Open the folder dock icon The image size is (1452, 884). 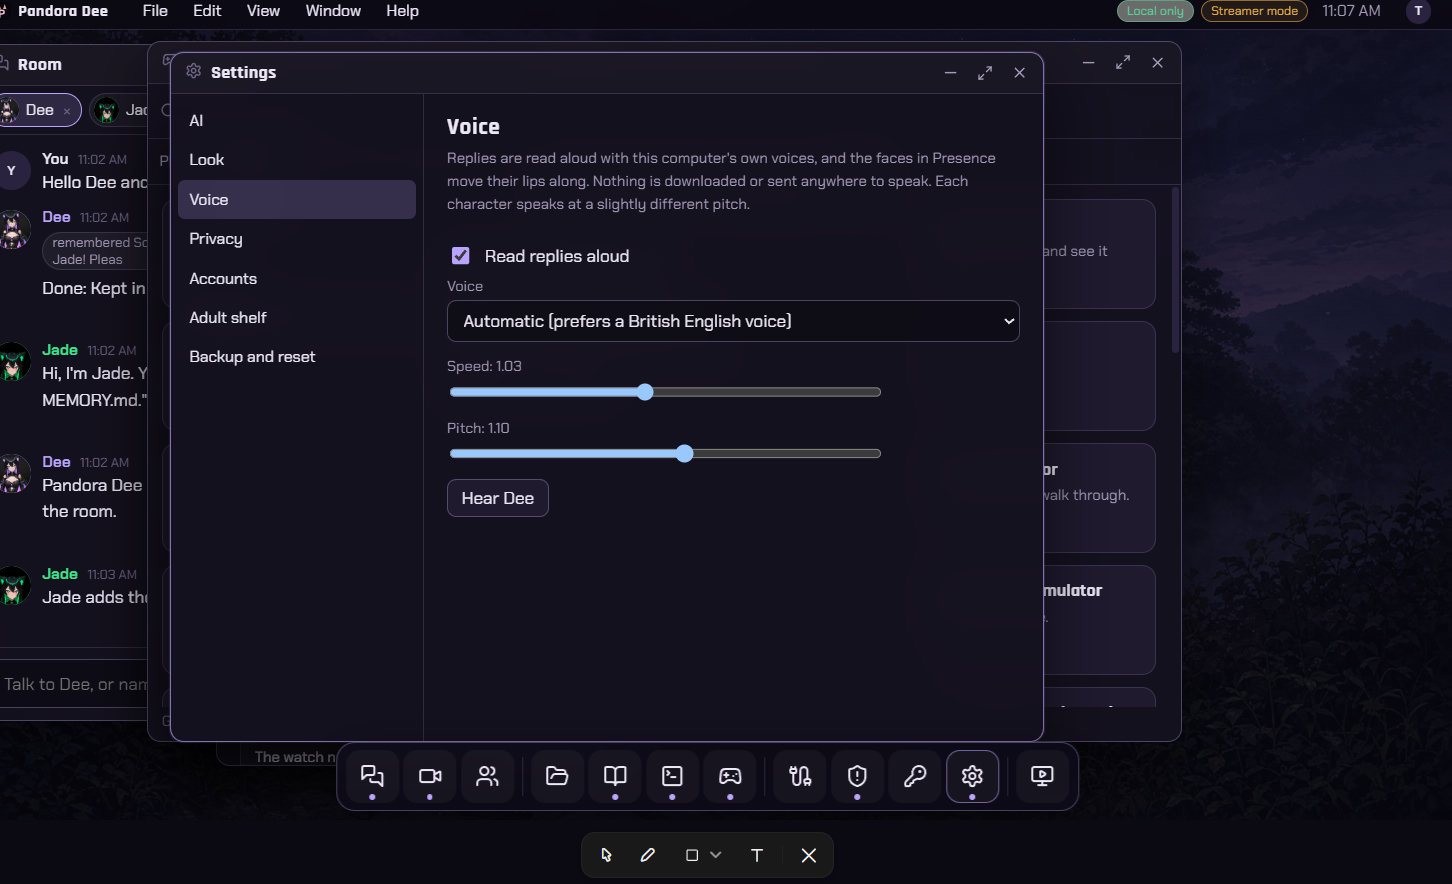click(557, 776)
